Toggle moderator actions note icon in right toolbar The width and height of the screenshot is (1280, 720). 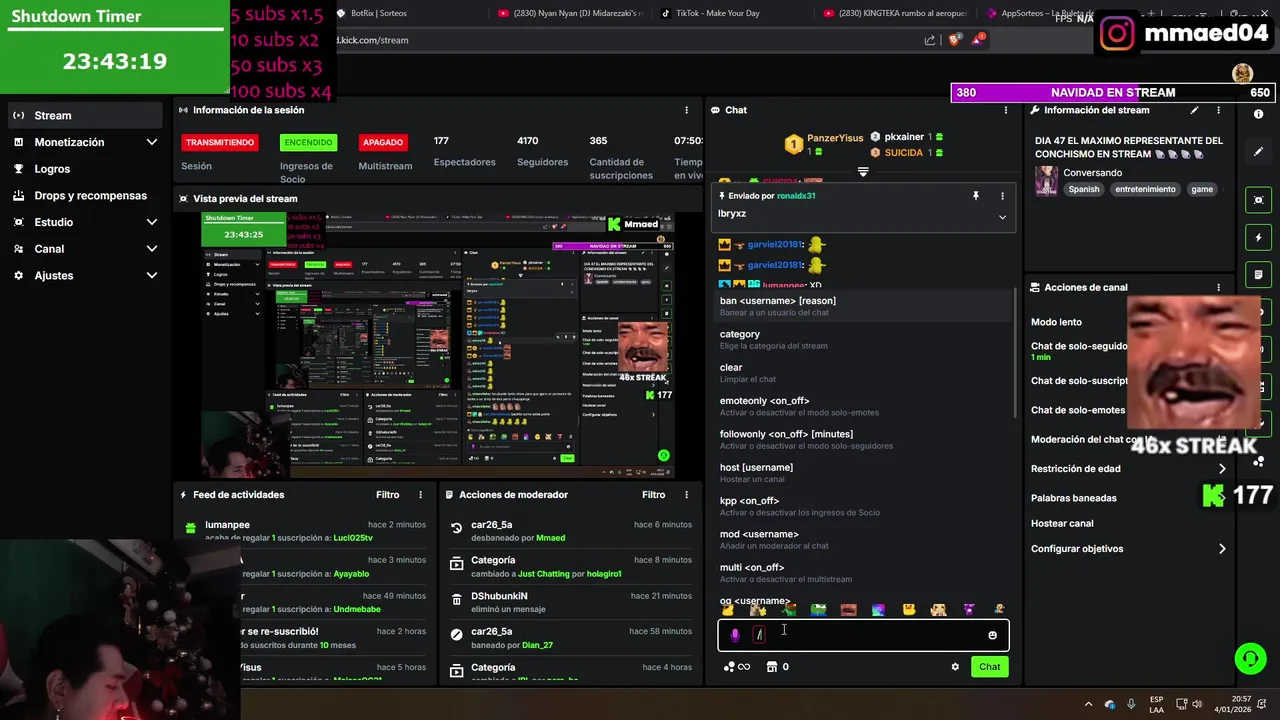[1259, 274]
